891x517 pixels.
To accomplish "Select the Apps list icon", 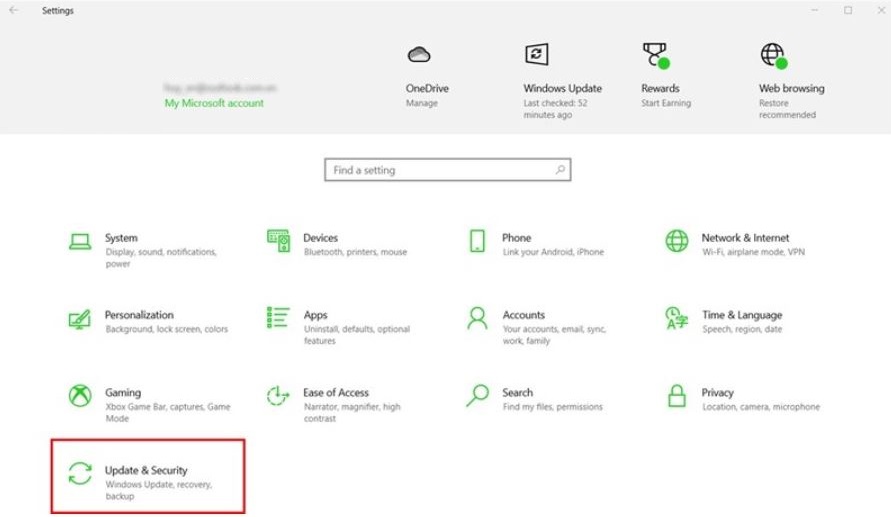I will click(278, 318).
